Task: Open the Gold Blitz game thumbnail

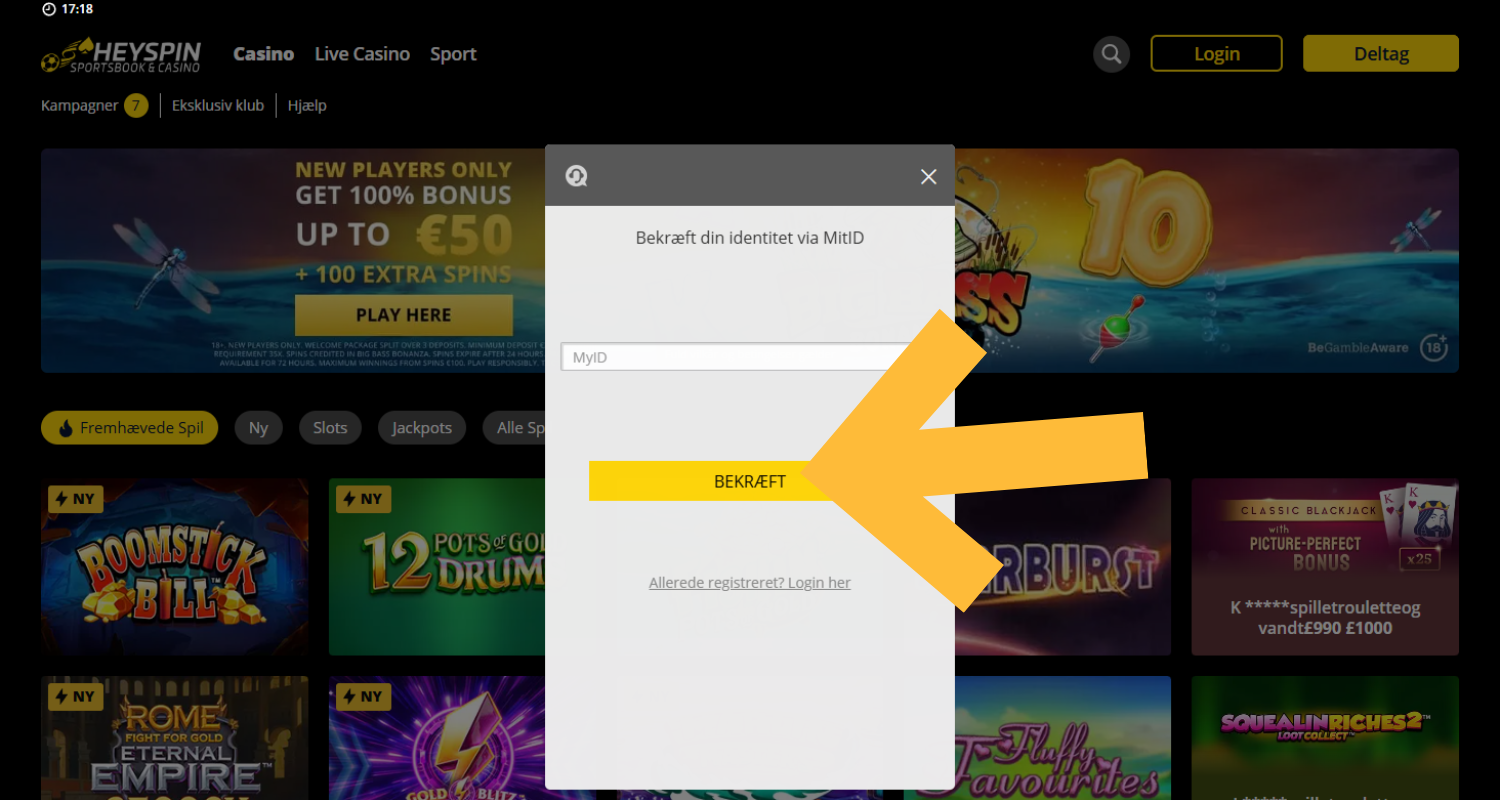Action: [437, 738]
